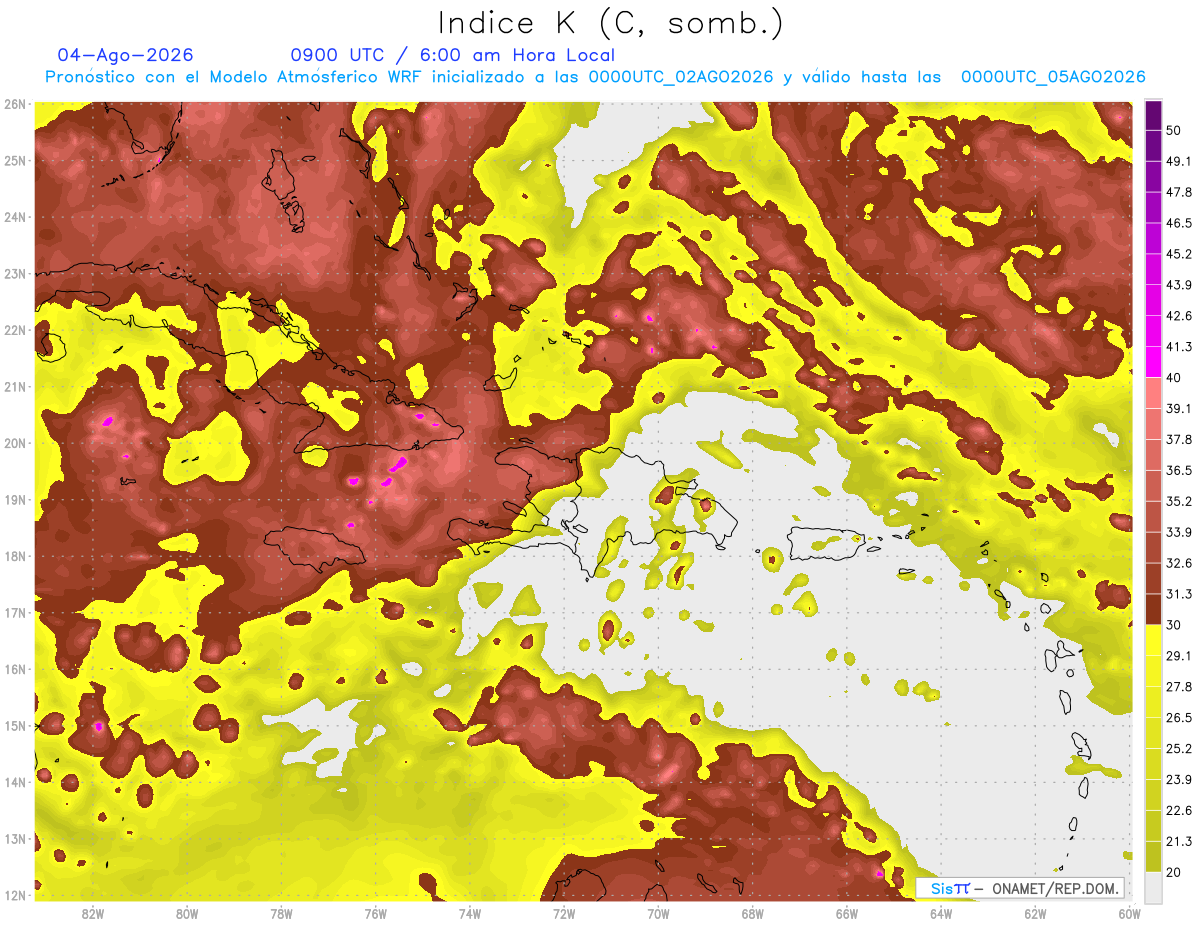The image size is (1200, 927).
Task: Click the map title 'Indice K (C, somb.)'
Action: (x=611, y=23)
